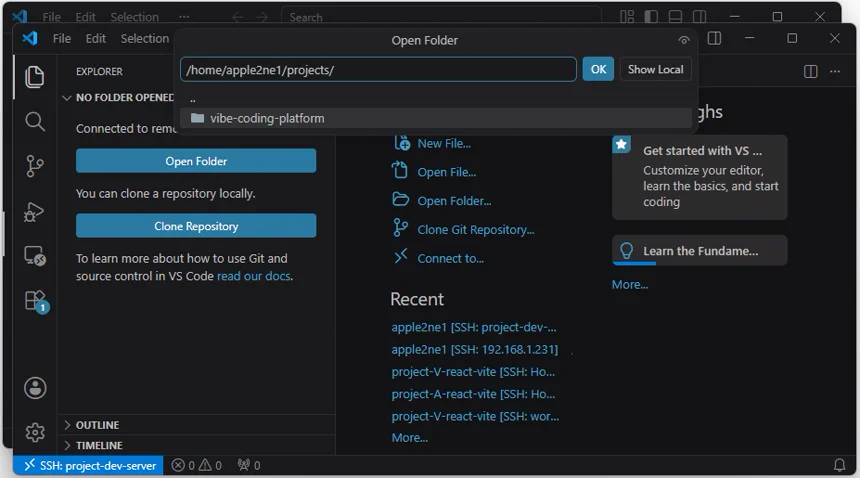Open editor more actions ellipsis

click(835, 71)
